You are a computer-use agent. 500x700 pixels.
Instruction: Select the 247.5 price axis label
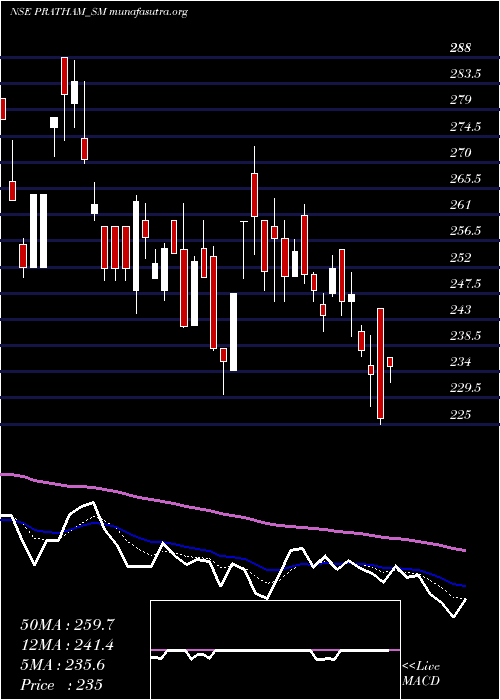[x=465, y=283]
